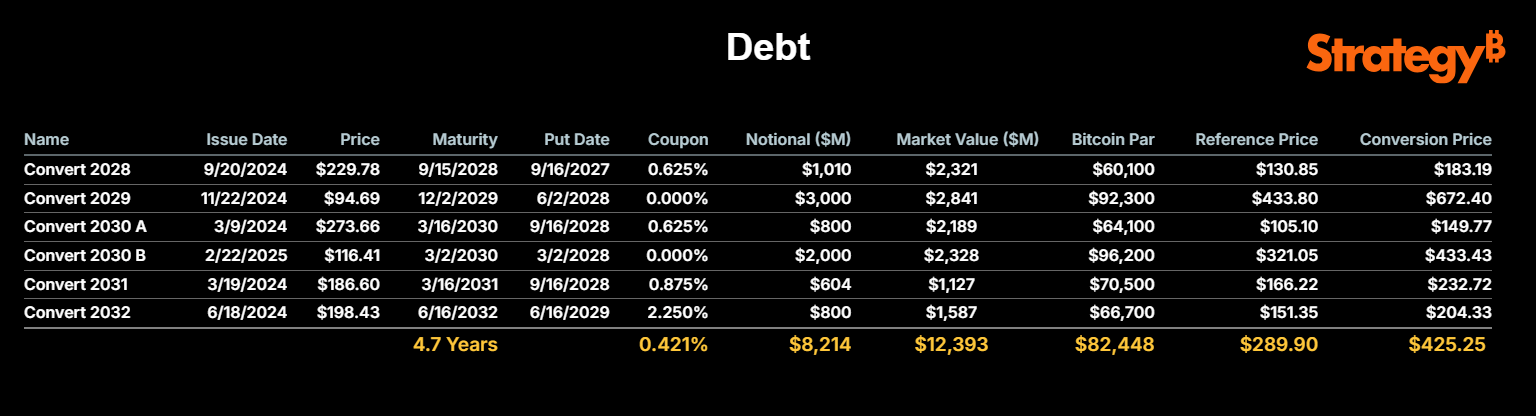
Task: Select the Maturity column header
Action: pyautogui.click(x=464, y=140)
